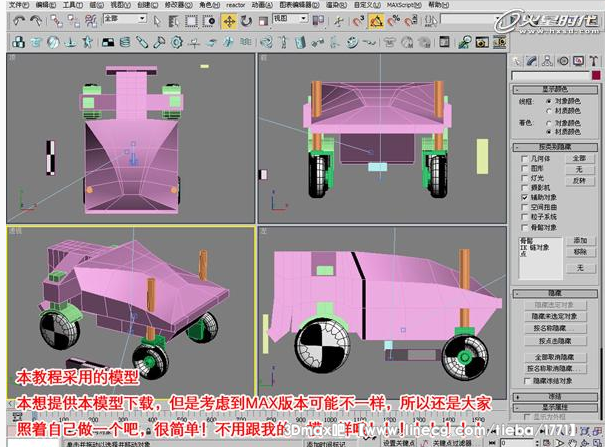Click the Unlink Selection icon
Image resolution: width=605 pixels, height=447 pixels.
pos(73,21)
